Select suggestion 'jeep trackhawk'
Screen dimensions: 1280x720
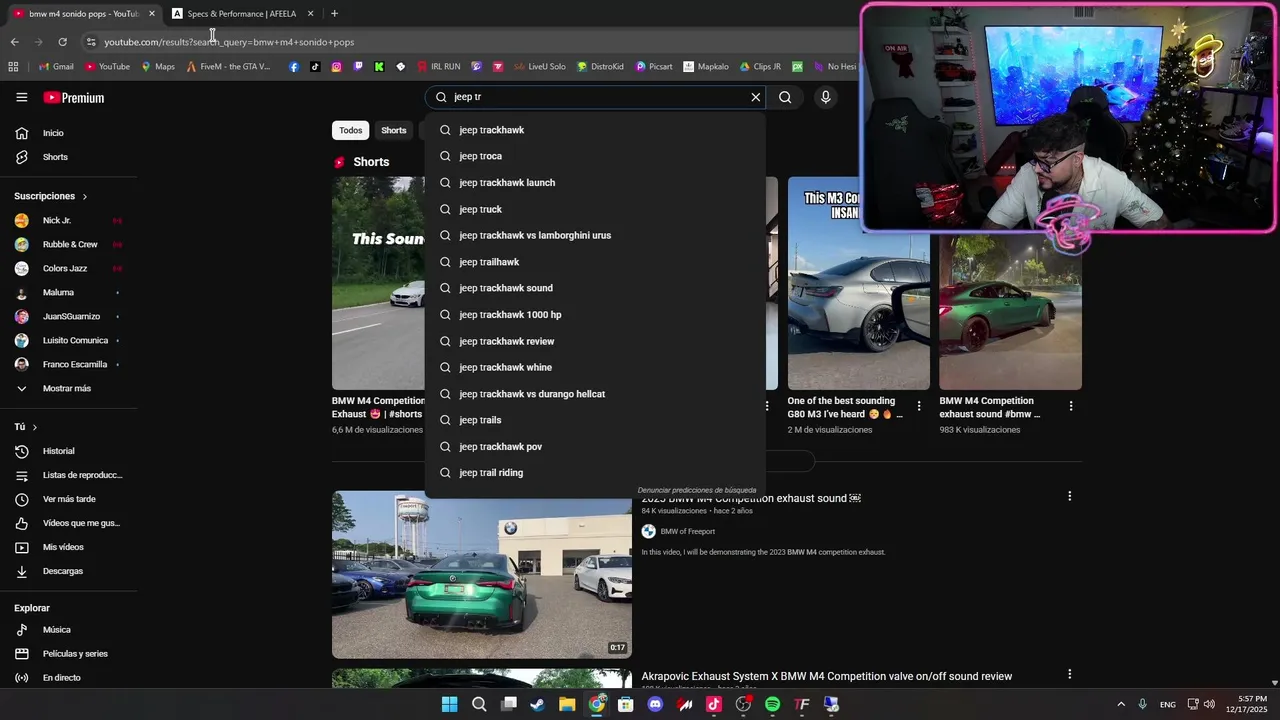[595, 130]
